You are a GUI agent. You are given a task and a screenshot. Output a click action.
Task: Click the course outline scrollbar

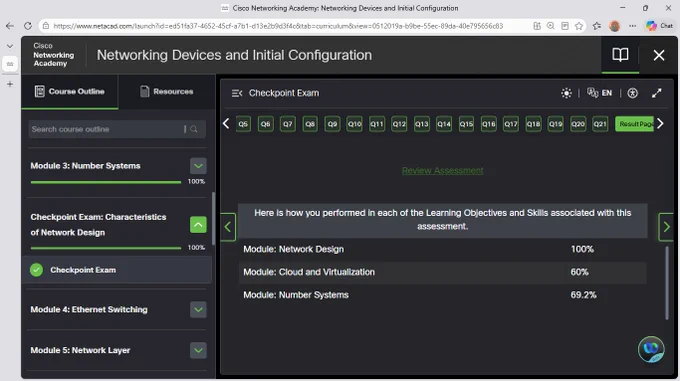tap(213, 219)
